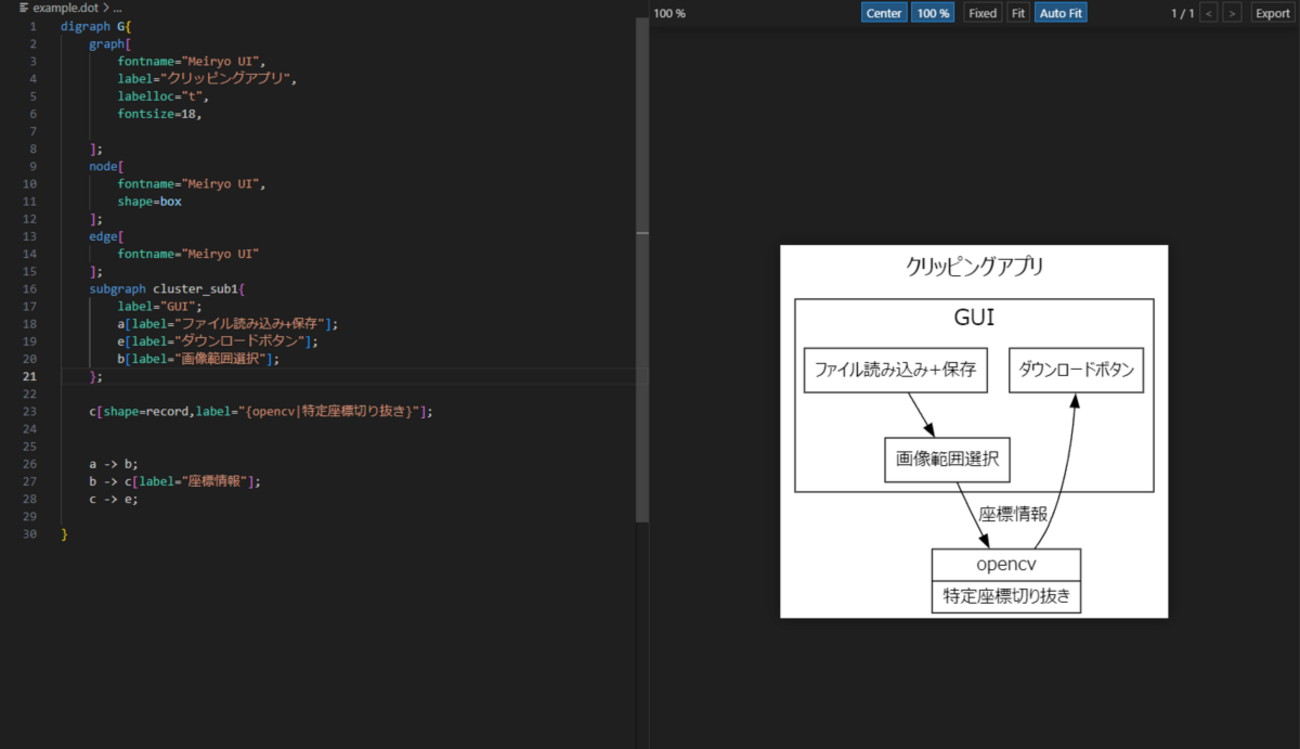1300x749 pixels.
Task: Disable Auto Fit mode
Action: pos(1060,12)
